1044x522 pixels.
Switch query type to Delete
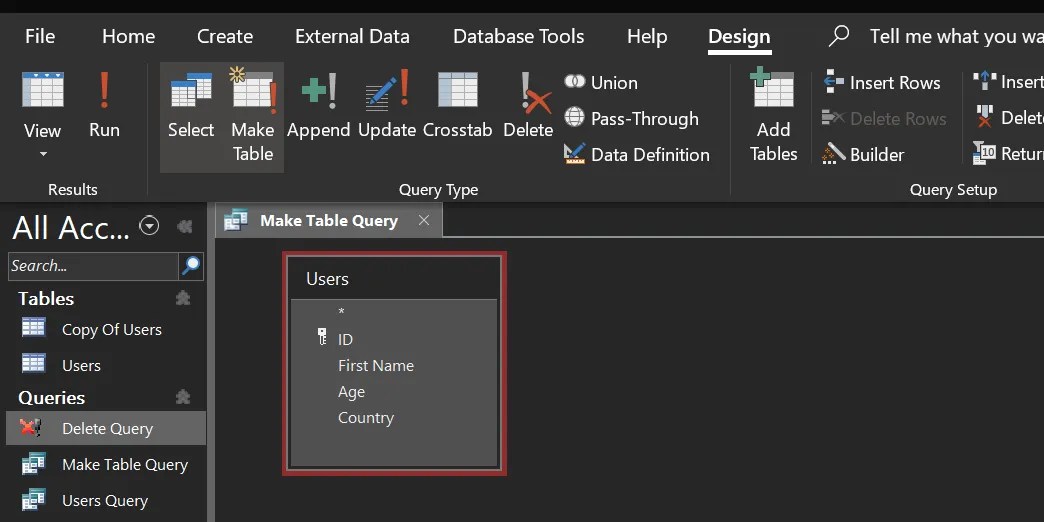[528, 107]
